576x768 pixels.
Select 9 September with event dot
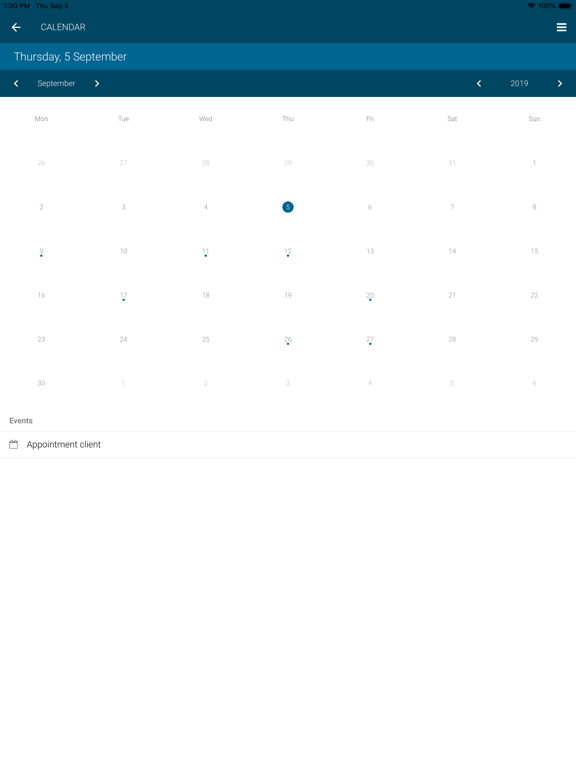(x=41, y=252)
